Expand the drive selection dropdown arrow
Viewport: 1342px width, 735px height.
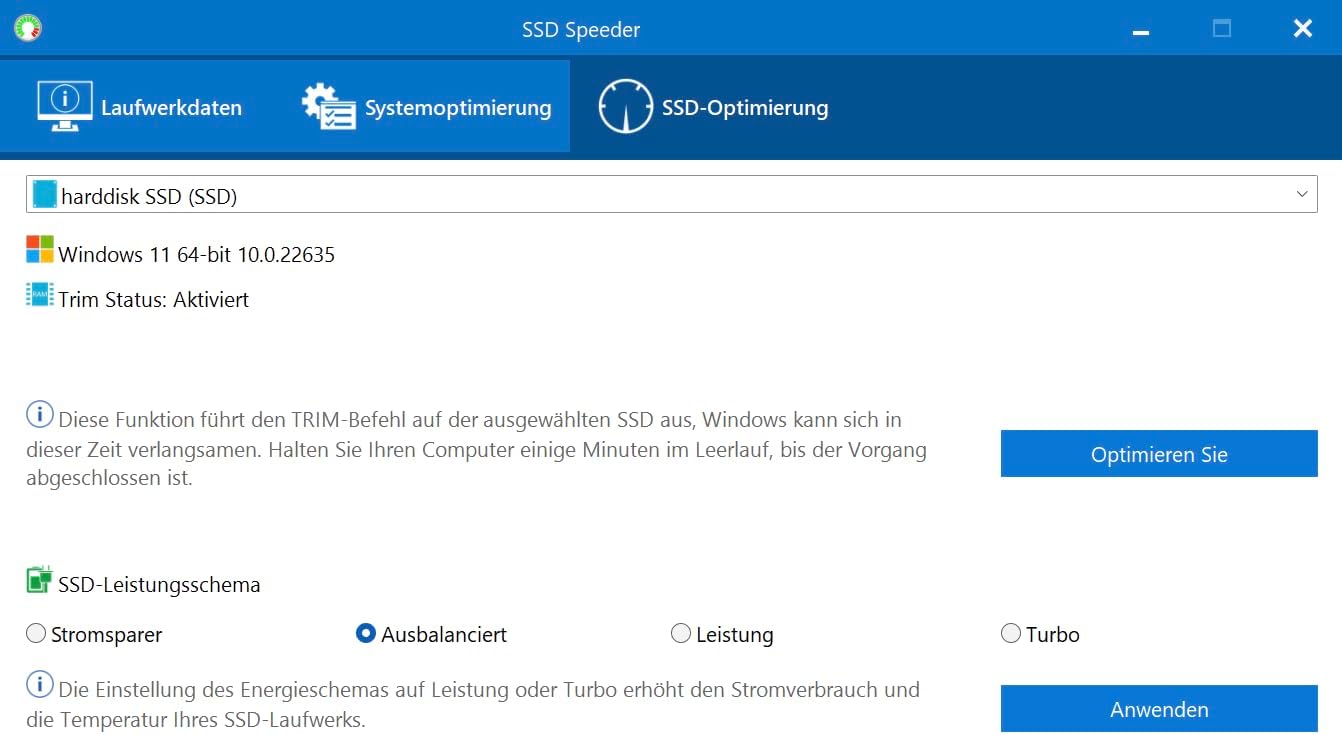tap(1302, 194)
